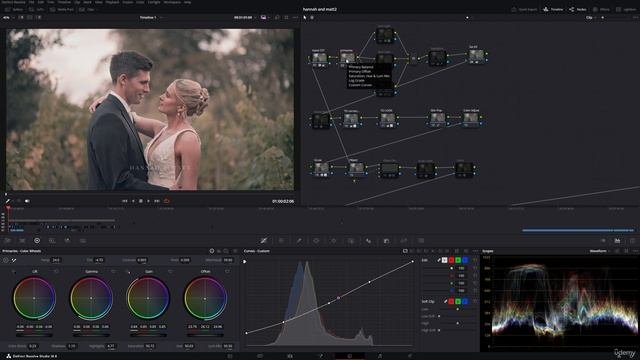The image size is (640, 360).
Task: Pick white point with Primaries picker icon
Action: click(x=14, y=260)
